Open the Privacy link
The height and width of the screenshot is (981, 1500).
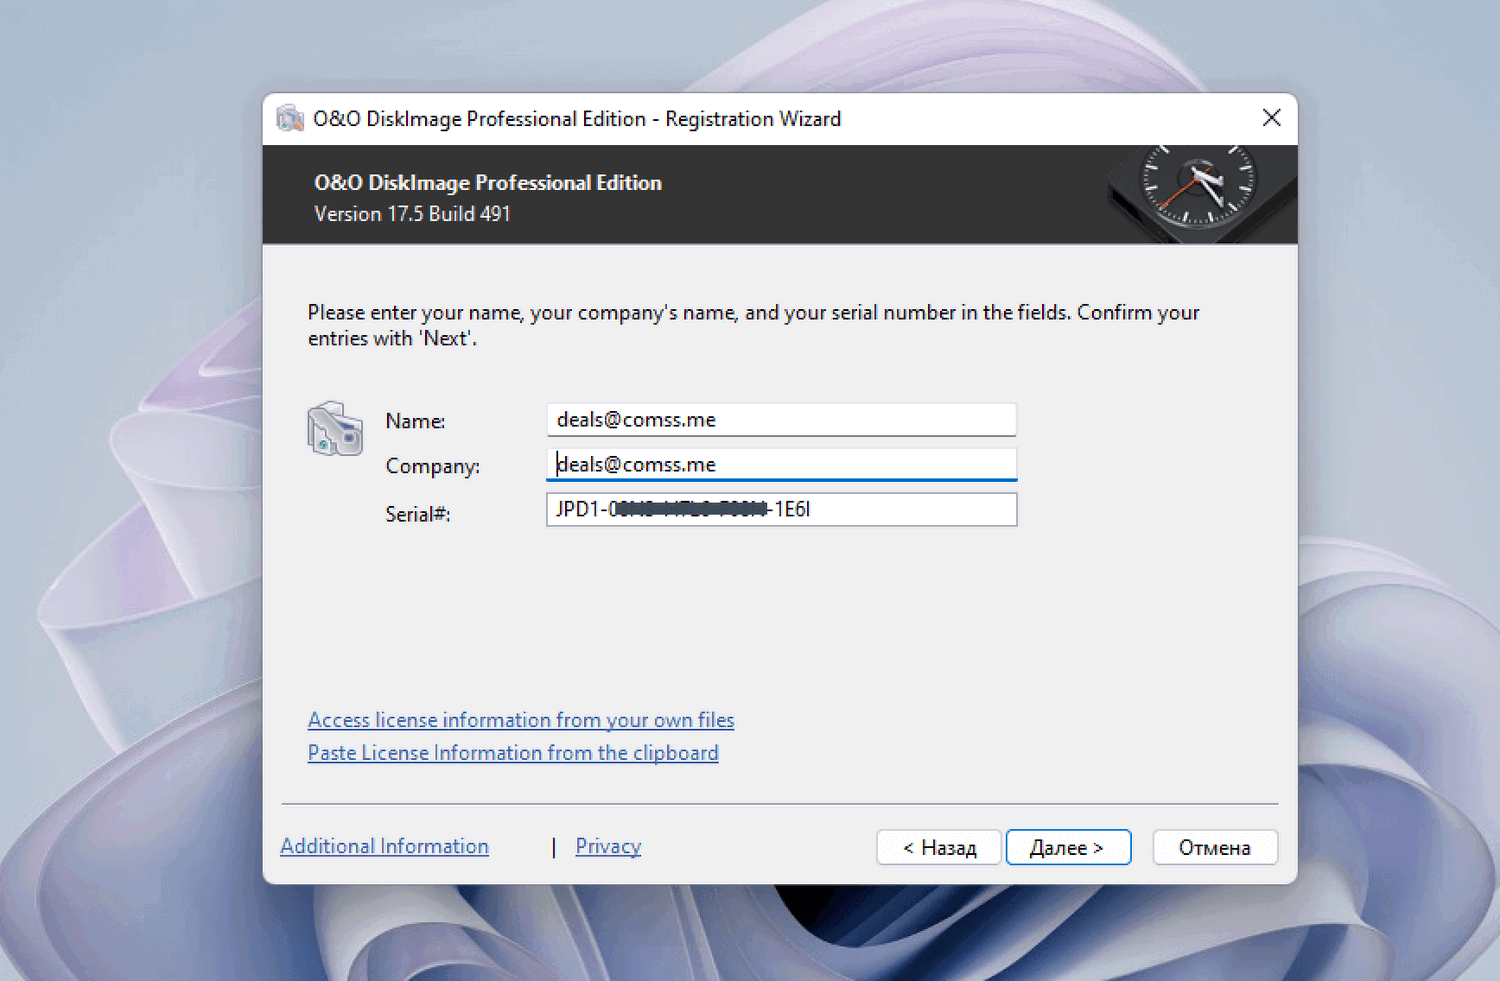608,846
